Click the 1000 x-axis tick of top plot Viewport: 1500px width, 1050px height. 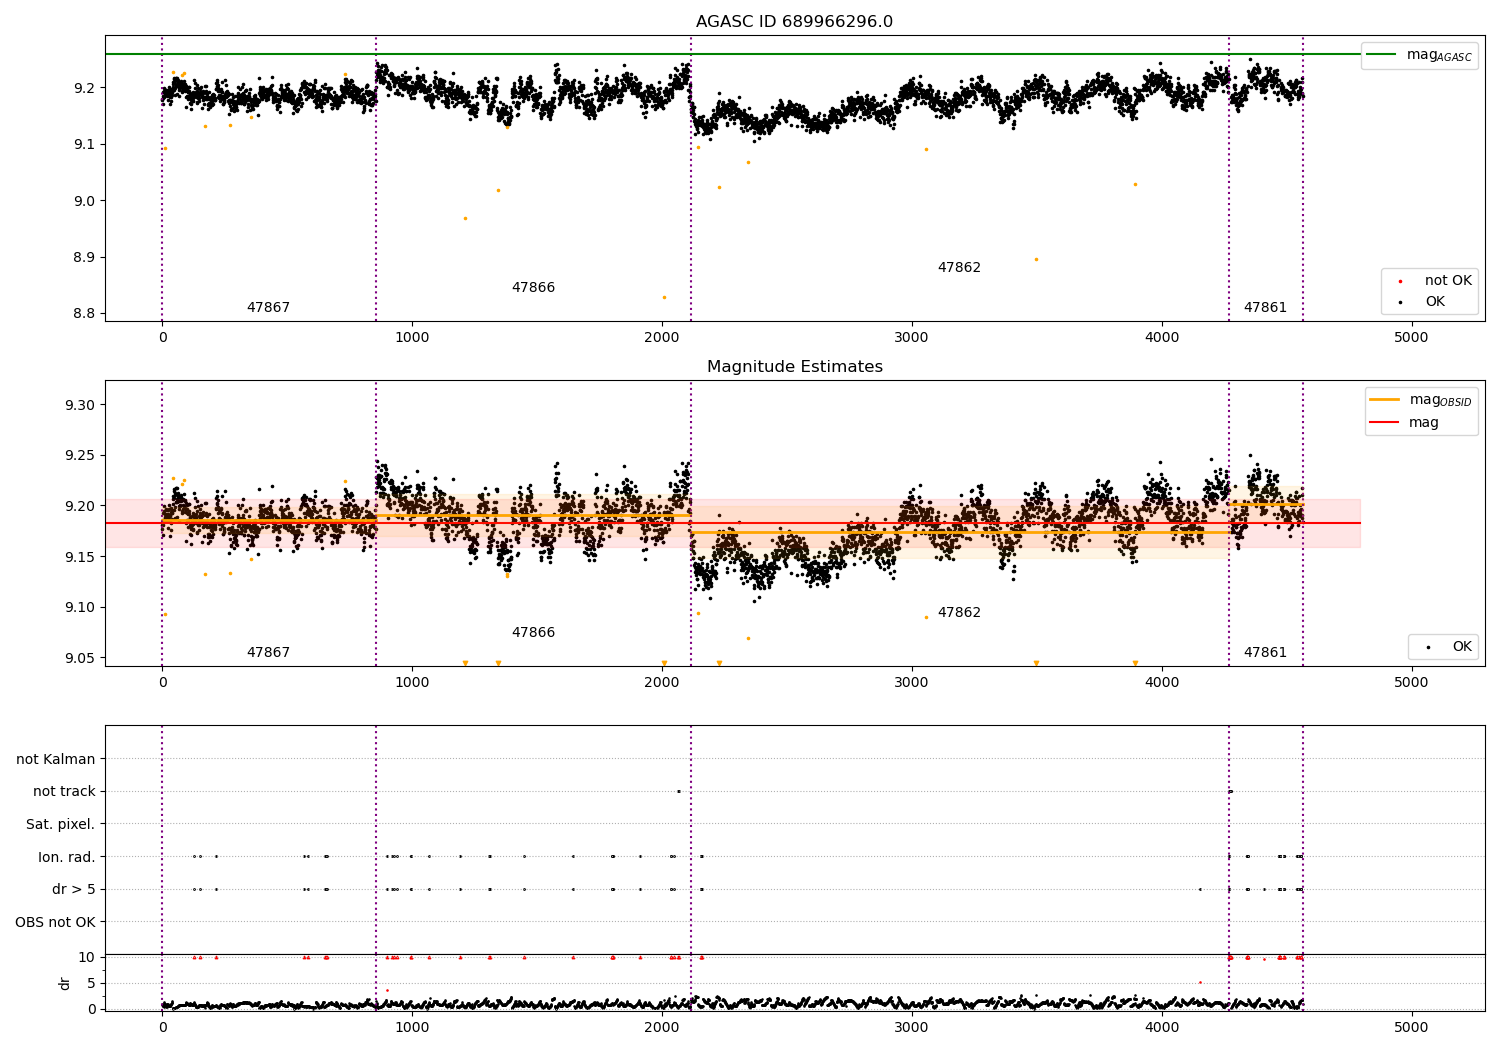[x=412, y=338]
